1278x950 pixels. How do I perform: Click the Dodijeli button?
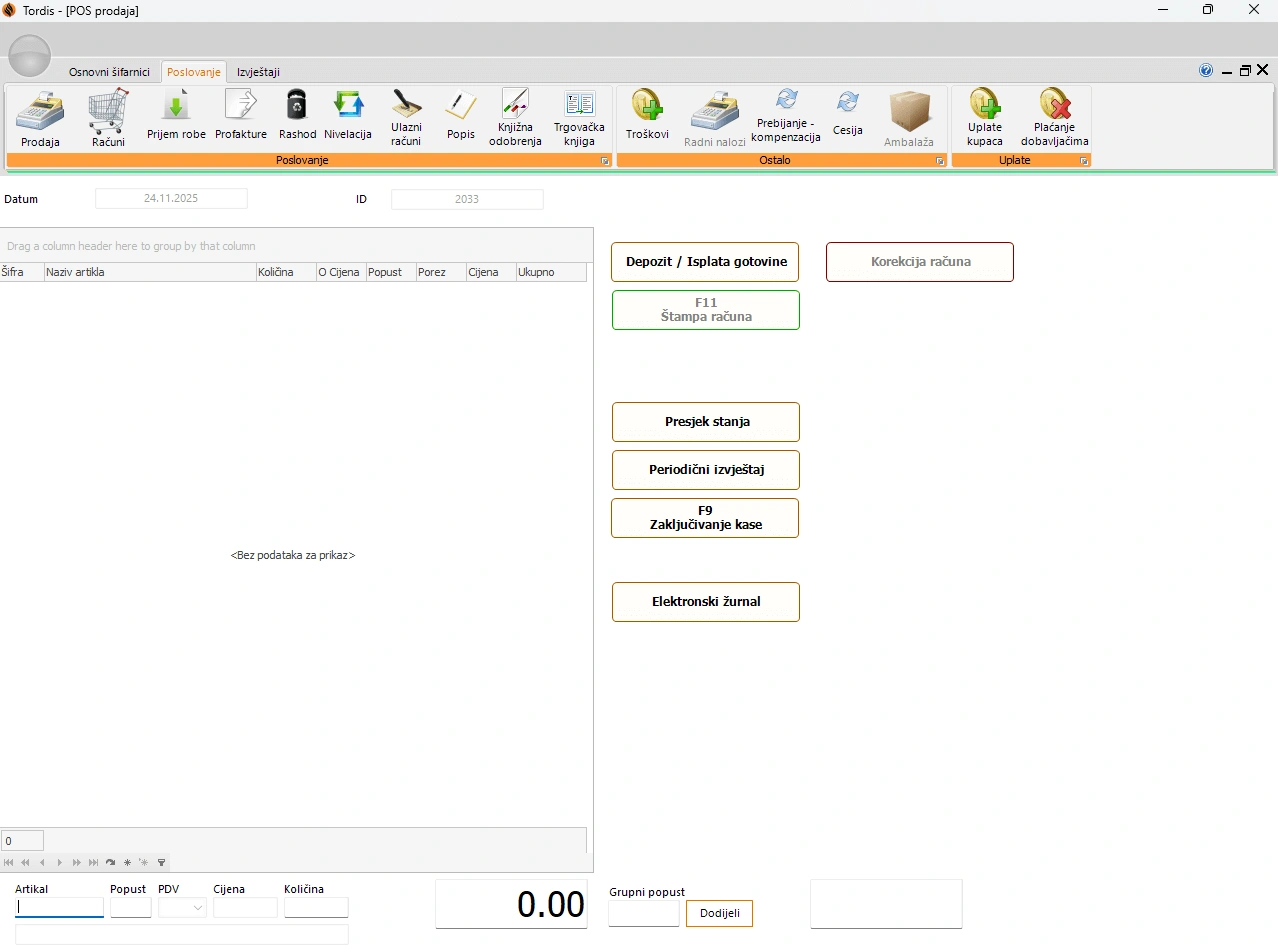tap(719, 914)
